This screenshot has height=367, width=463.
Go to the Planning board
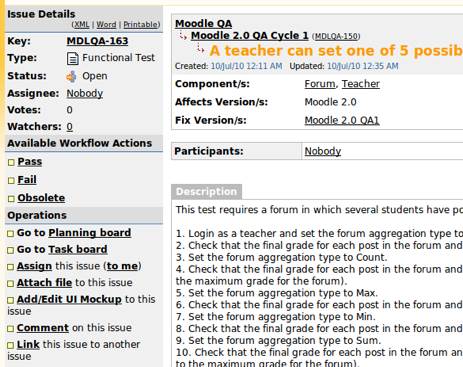click(x=90, y=233)
